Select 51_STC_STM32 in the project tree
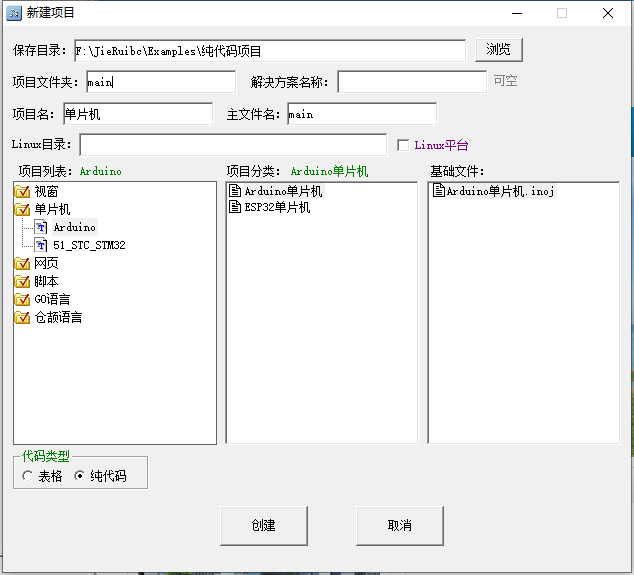Screen dimensions: 634x575 click(x=88, y=245)
